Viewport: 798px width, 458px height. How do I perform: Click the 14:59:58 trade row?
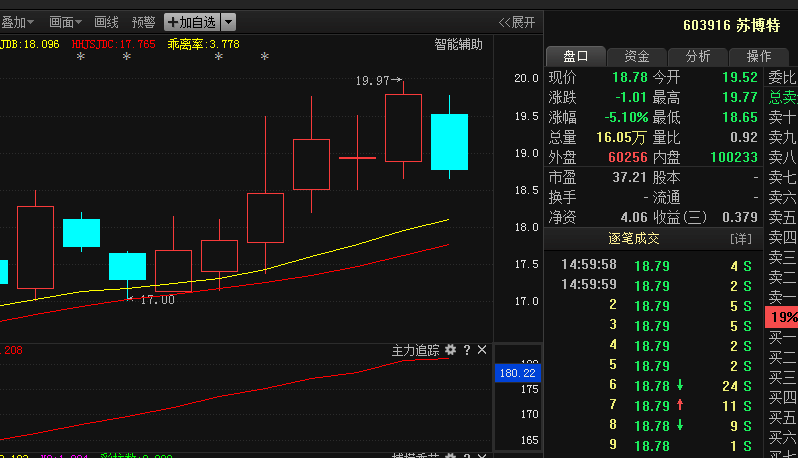coord(656,265)
